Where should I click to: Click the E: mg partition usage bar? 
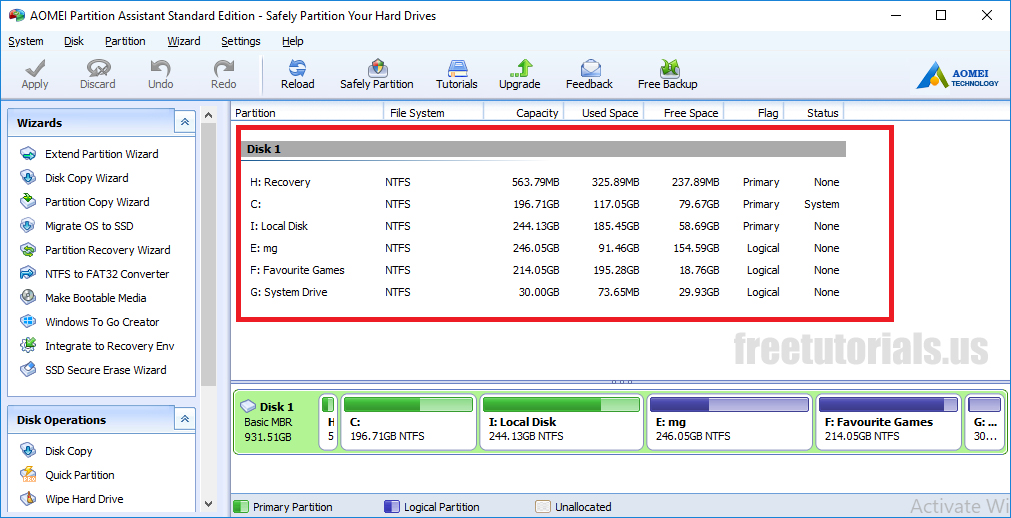coord(728,405)
